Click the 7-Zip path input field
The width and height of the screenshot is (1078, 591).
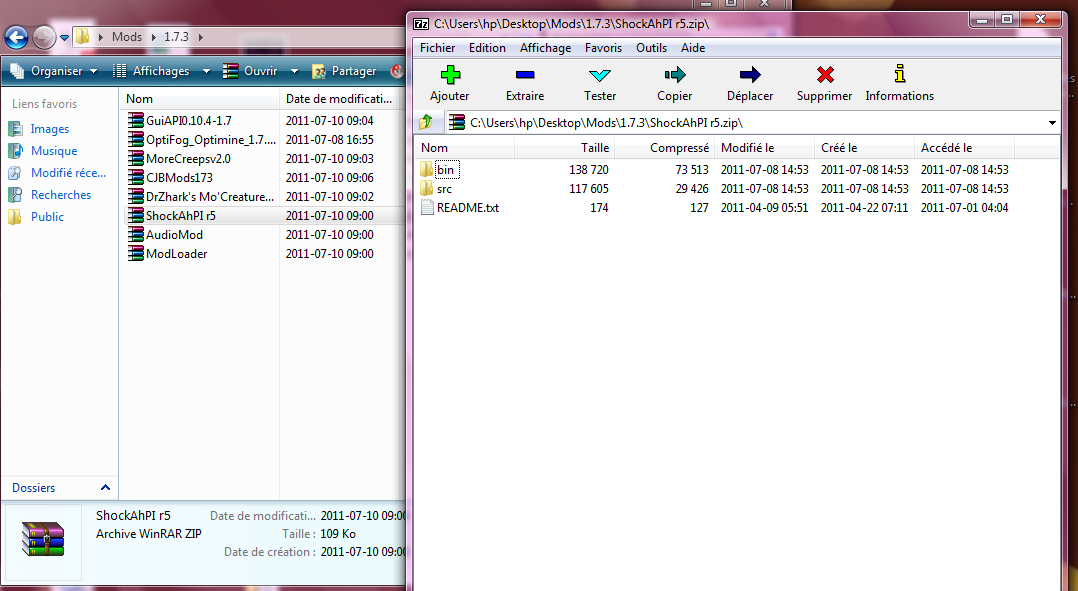pyautogui.click(x=751, y=123)
